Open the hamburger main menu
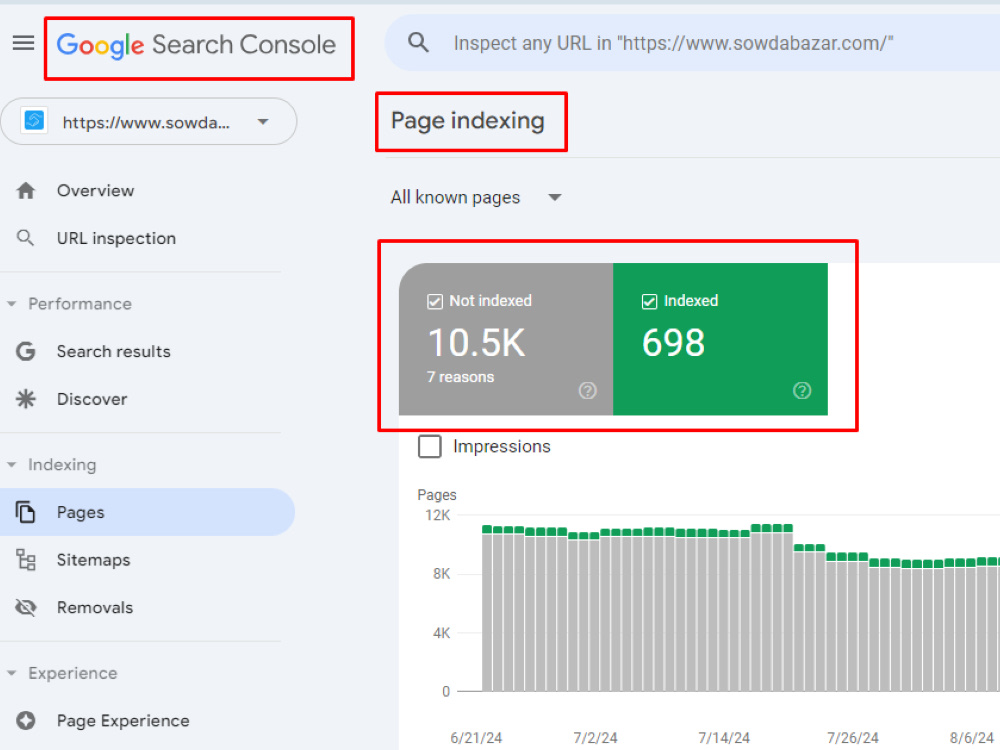Screen dimensions: 1000x750 (24, 43)
